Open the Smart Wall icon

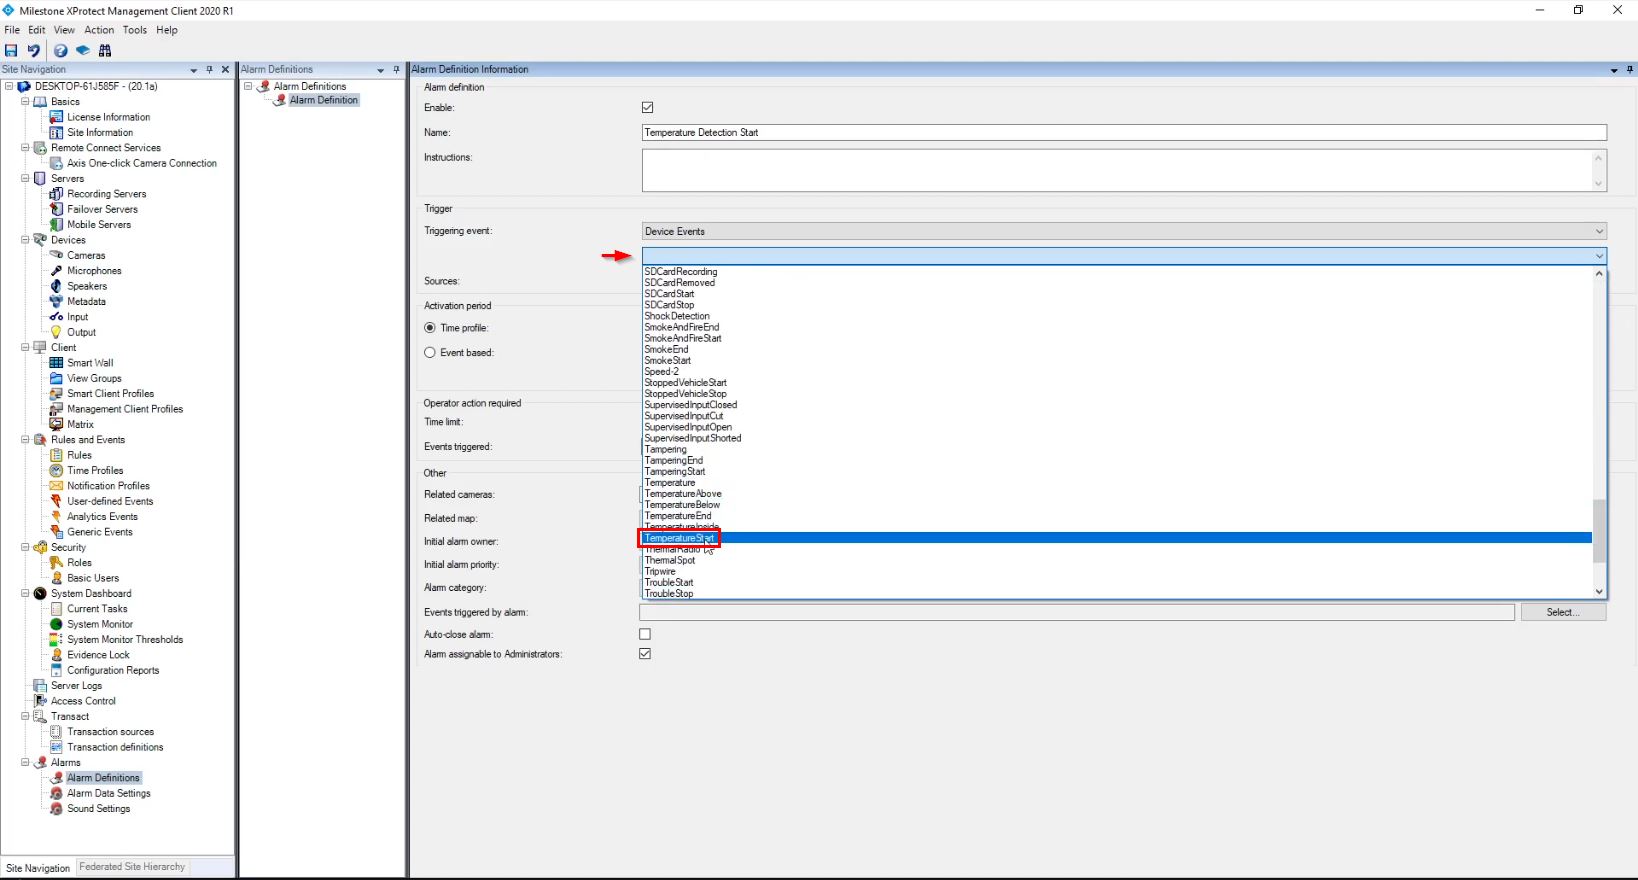point(56,363)
